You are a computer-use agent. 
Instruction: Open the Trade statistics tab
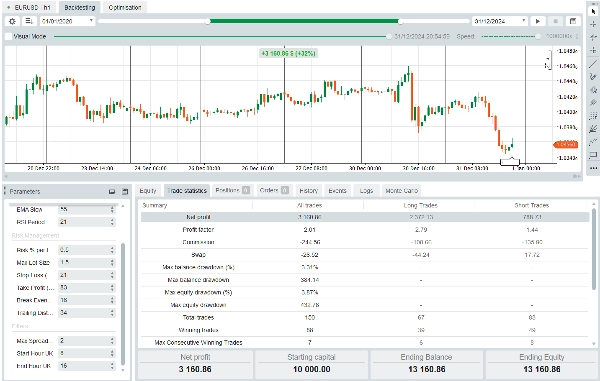[187, 190]
